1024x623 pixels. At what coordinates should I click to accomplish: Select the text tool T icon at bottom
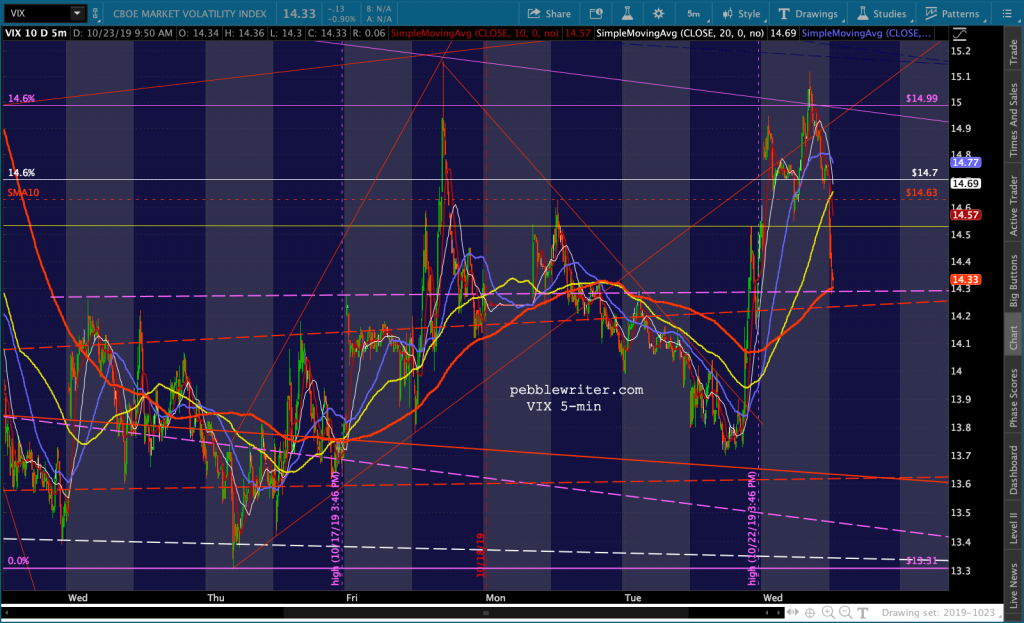[863, 613]
